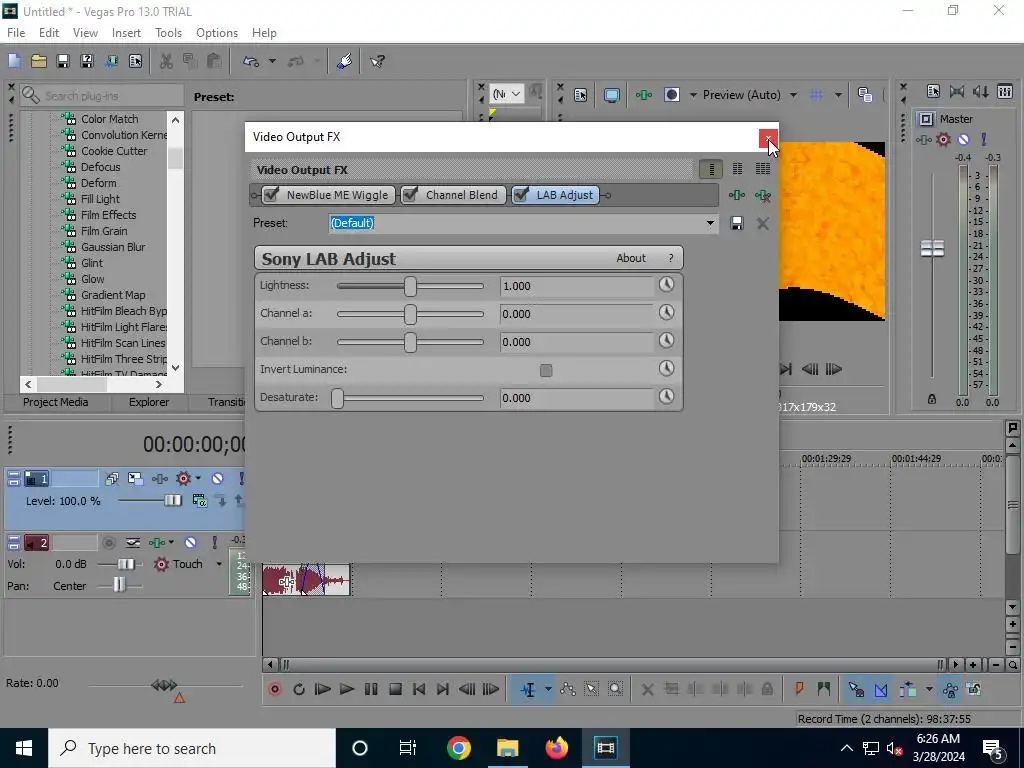Insert a region with green flags icon
This screenshot has height=768, width=1024.
coord(824,689)
